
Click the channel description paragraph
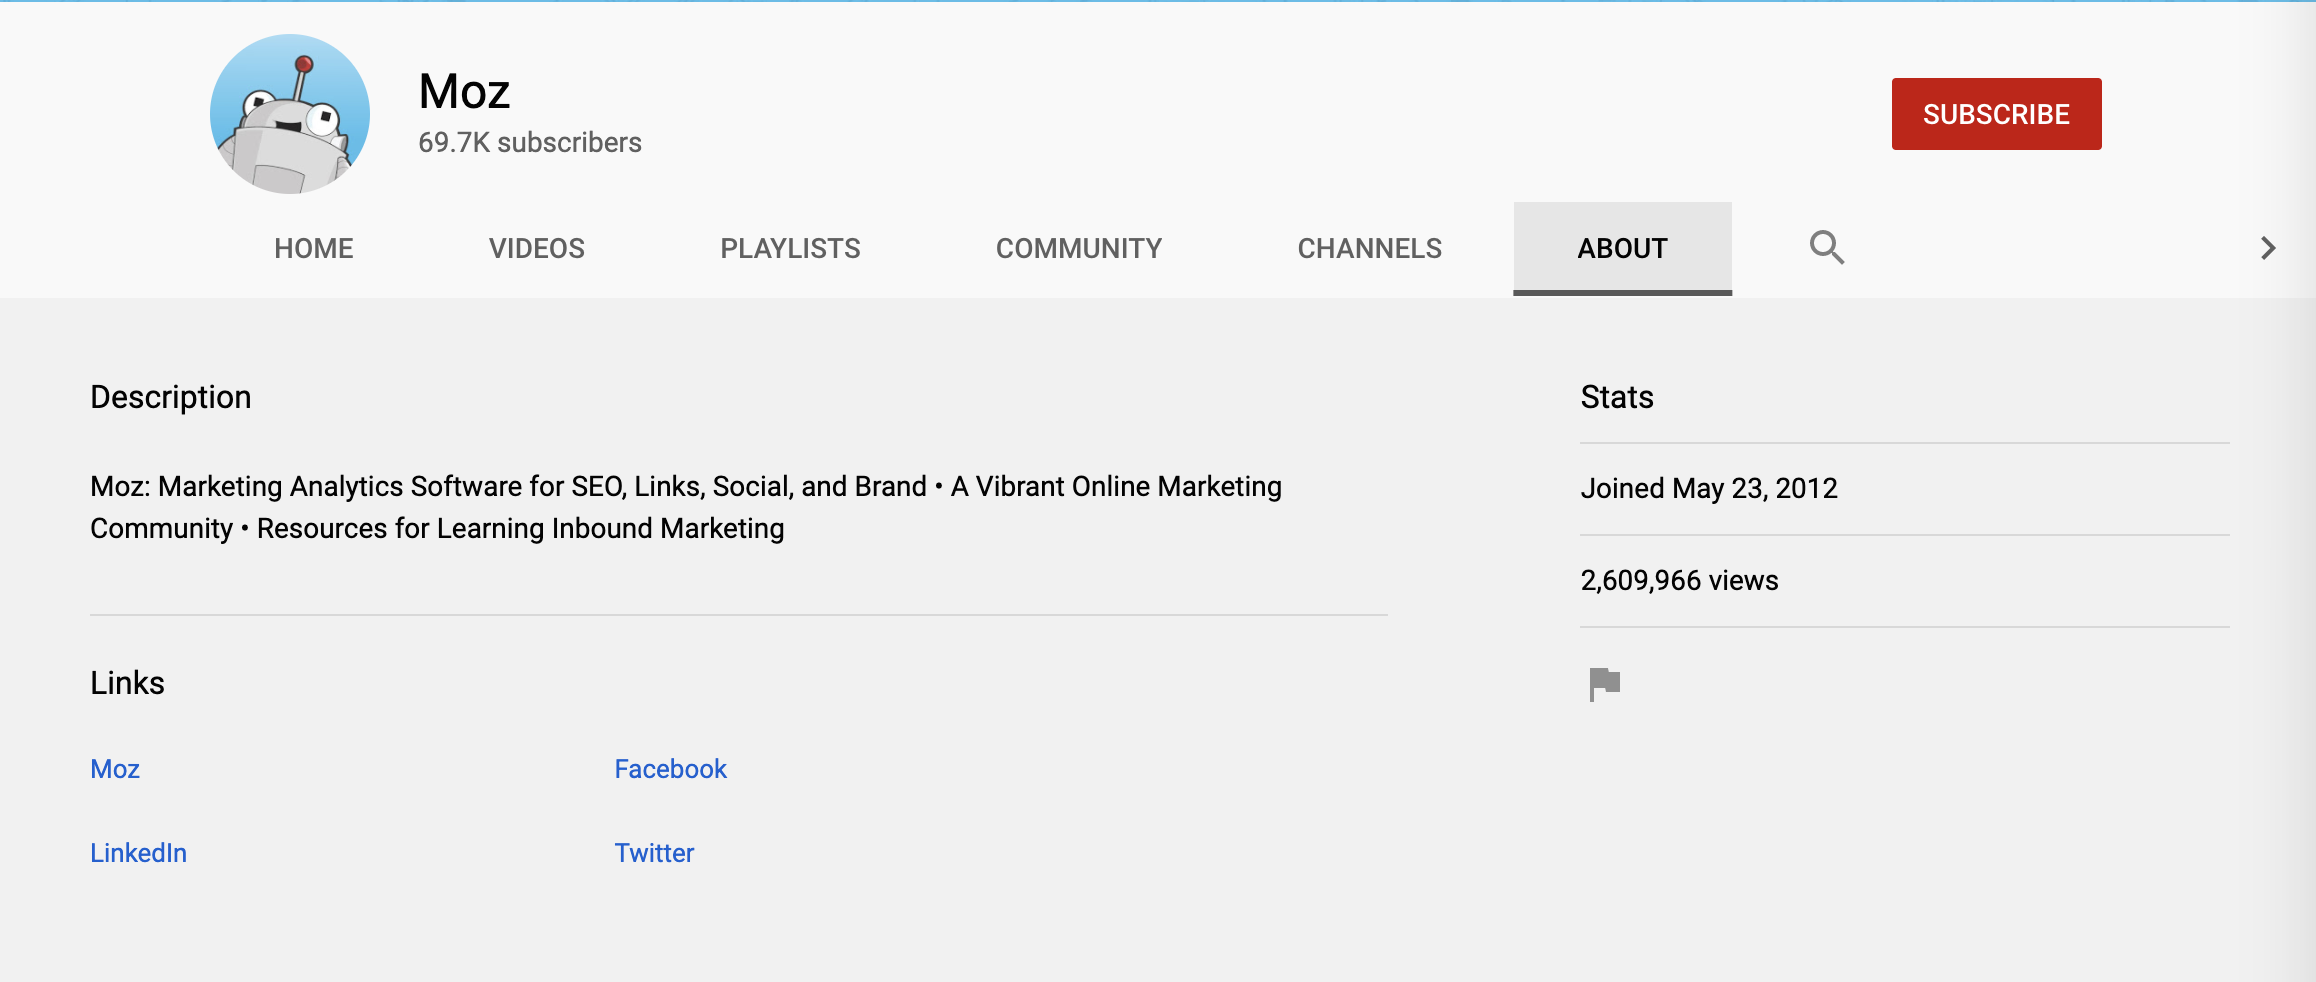686,507
